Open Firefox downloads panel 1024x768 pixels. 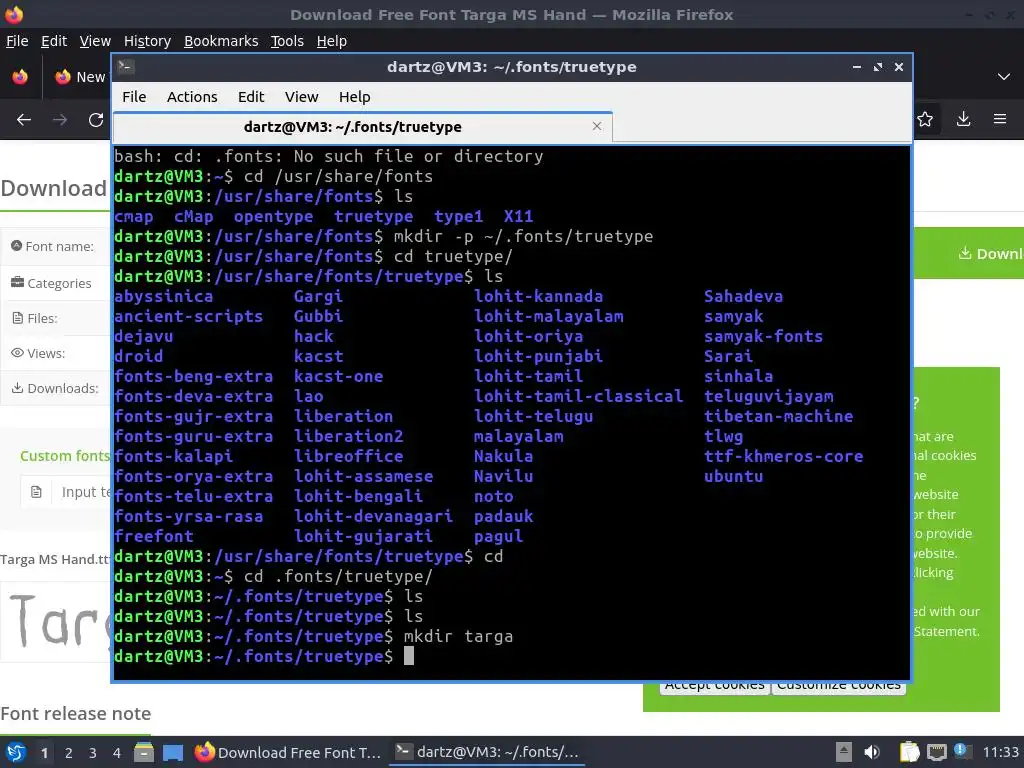tap(963, 119)
